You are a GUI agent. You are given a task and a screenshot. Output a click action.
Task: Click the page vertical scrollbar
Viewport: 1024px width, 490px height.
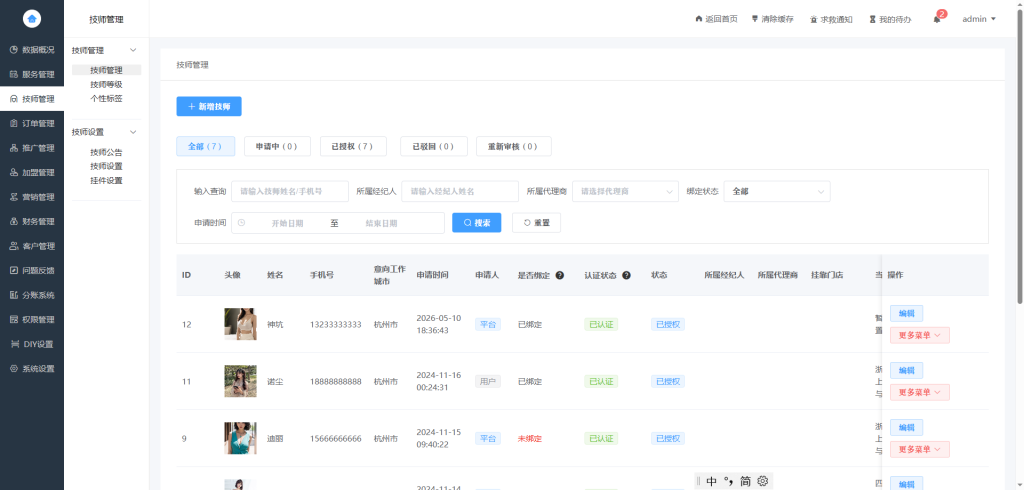click(x=1020, y=157)
